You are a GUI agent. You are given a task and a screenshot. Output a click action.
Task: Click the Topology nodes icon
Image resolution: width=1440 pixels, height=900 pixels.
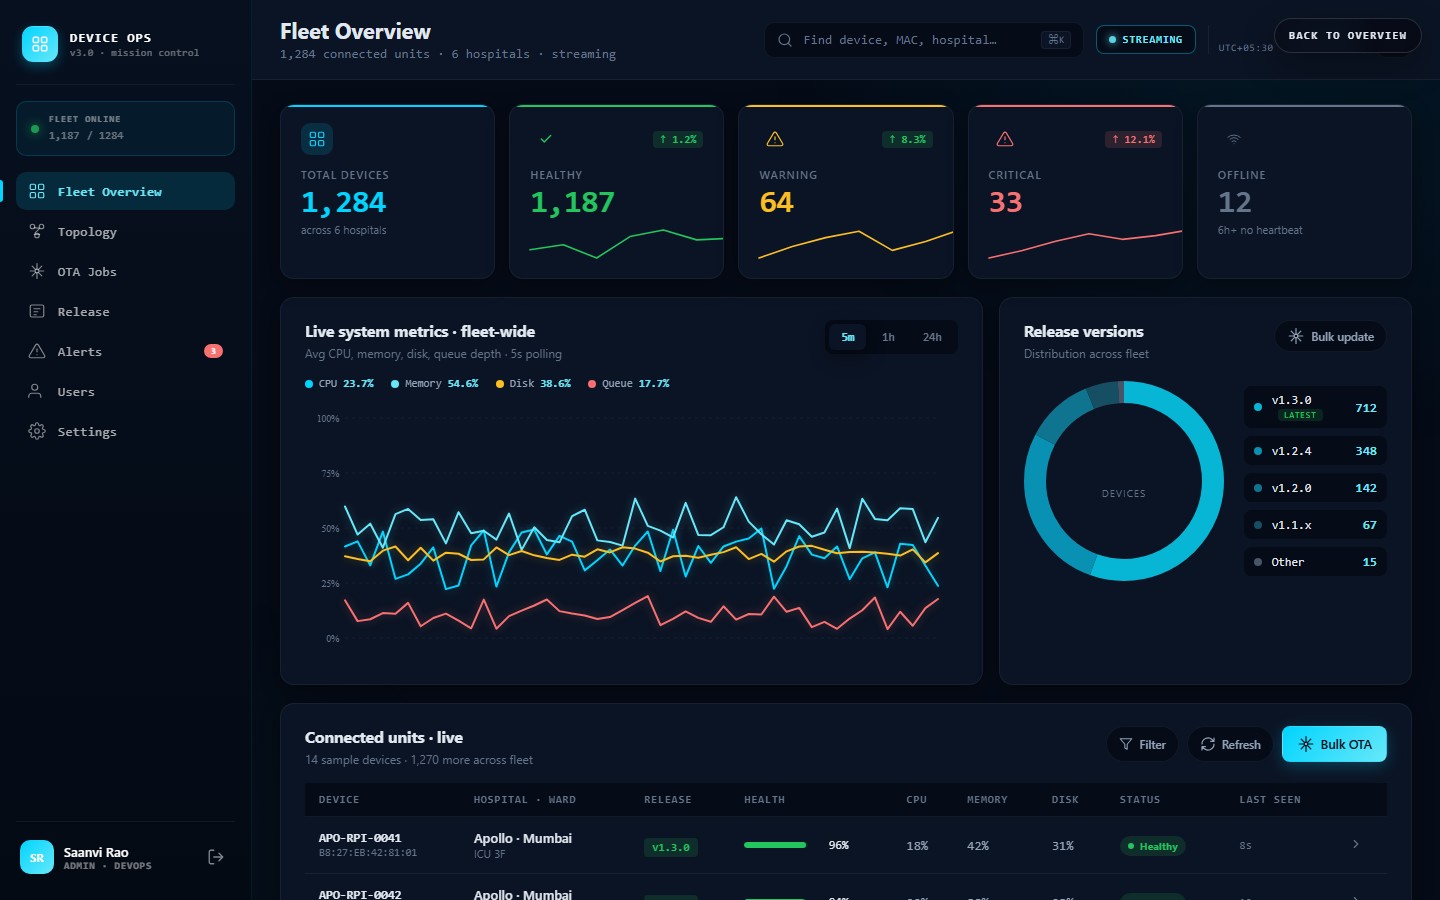[x=37, y=231]
